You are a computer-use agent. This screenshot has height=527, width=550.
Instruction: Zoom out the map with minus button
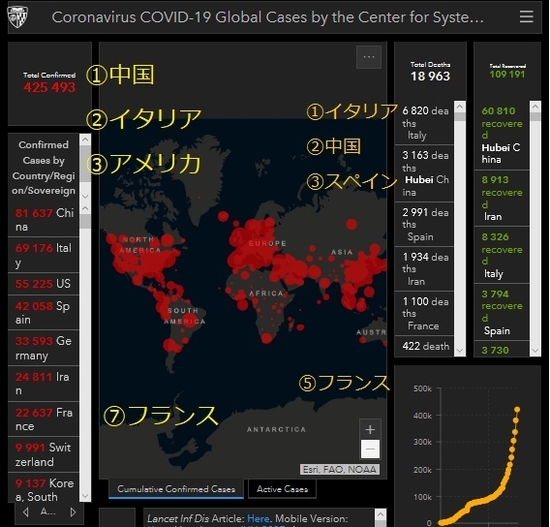point(370,449)
